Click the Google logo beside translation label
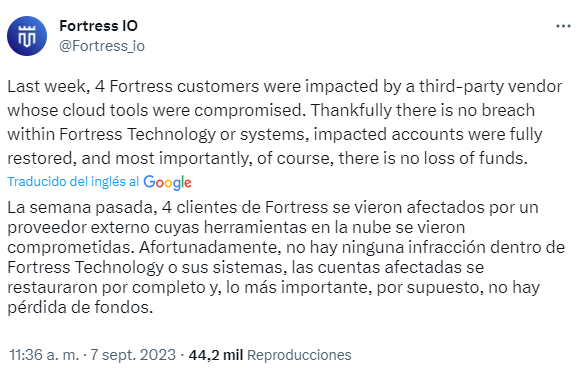Viewport: 581px width, 375px height. pos(167,182)
